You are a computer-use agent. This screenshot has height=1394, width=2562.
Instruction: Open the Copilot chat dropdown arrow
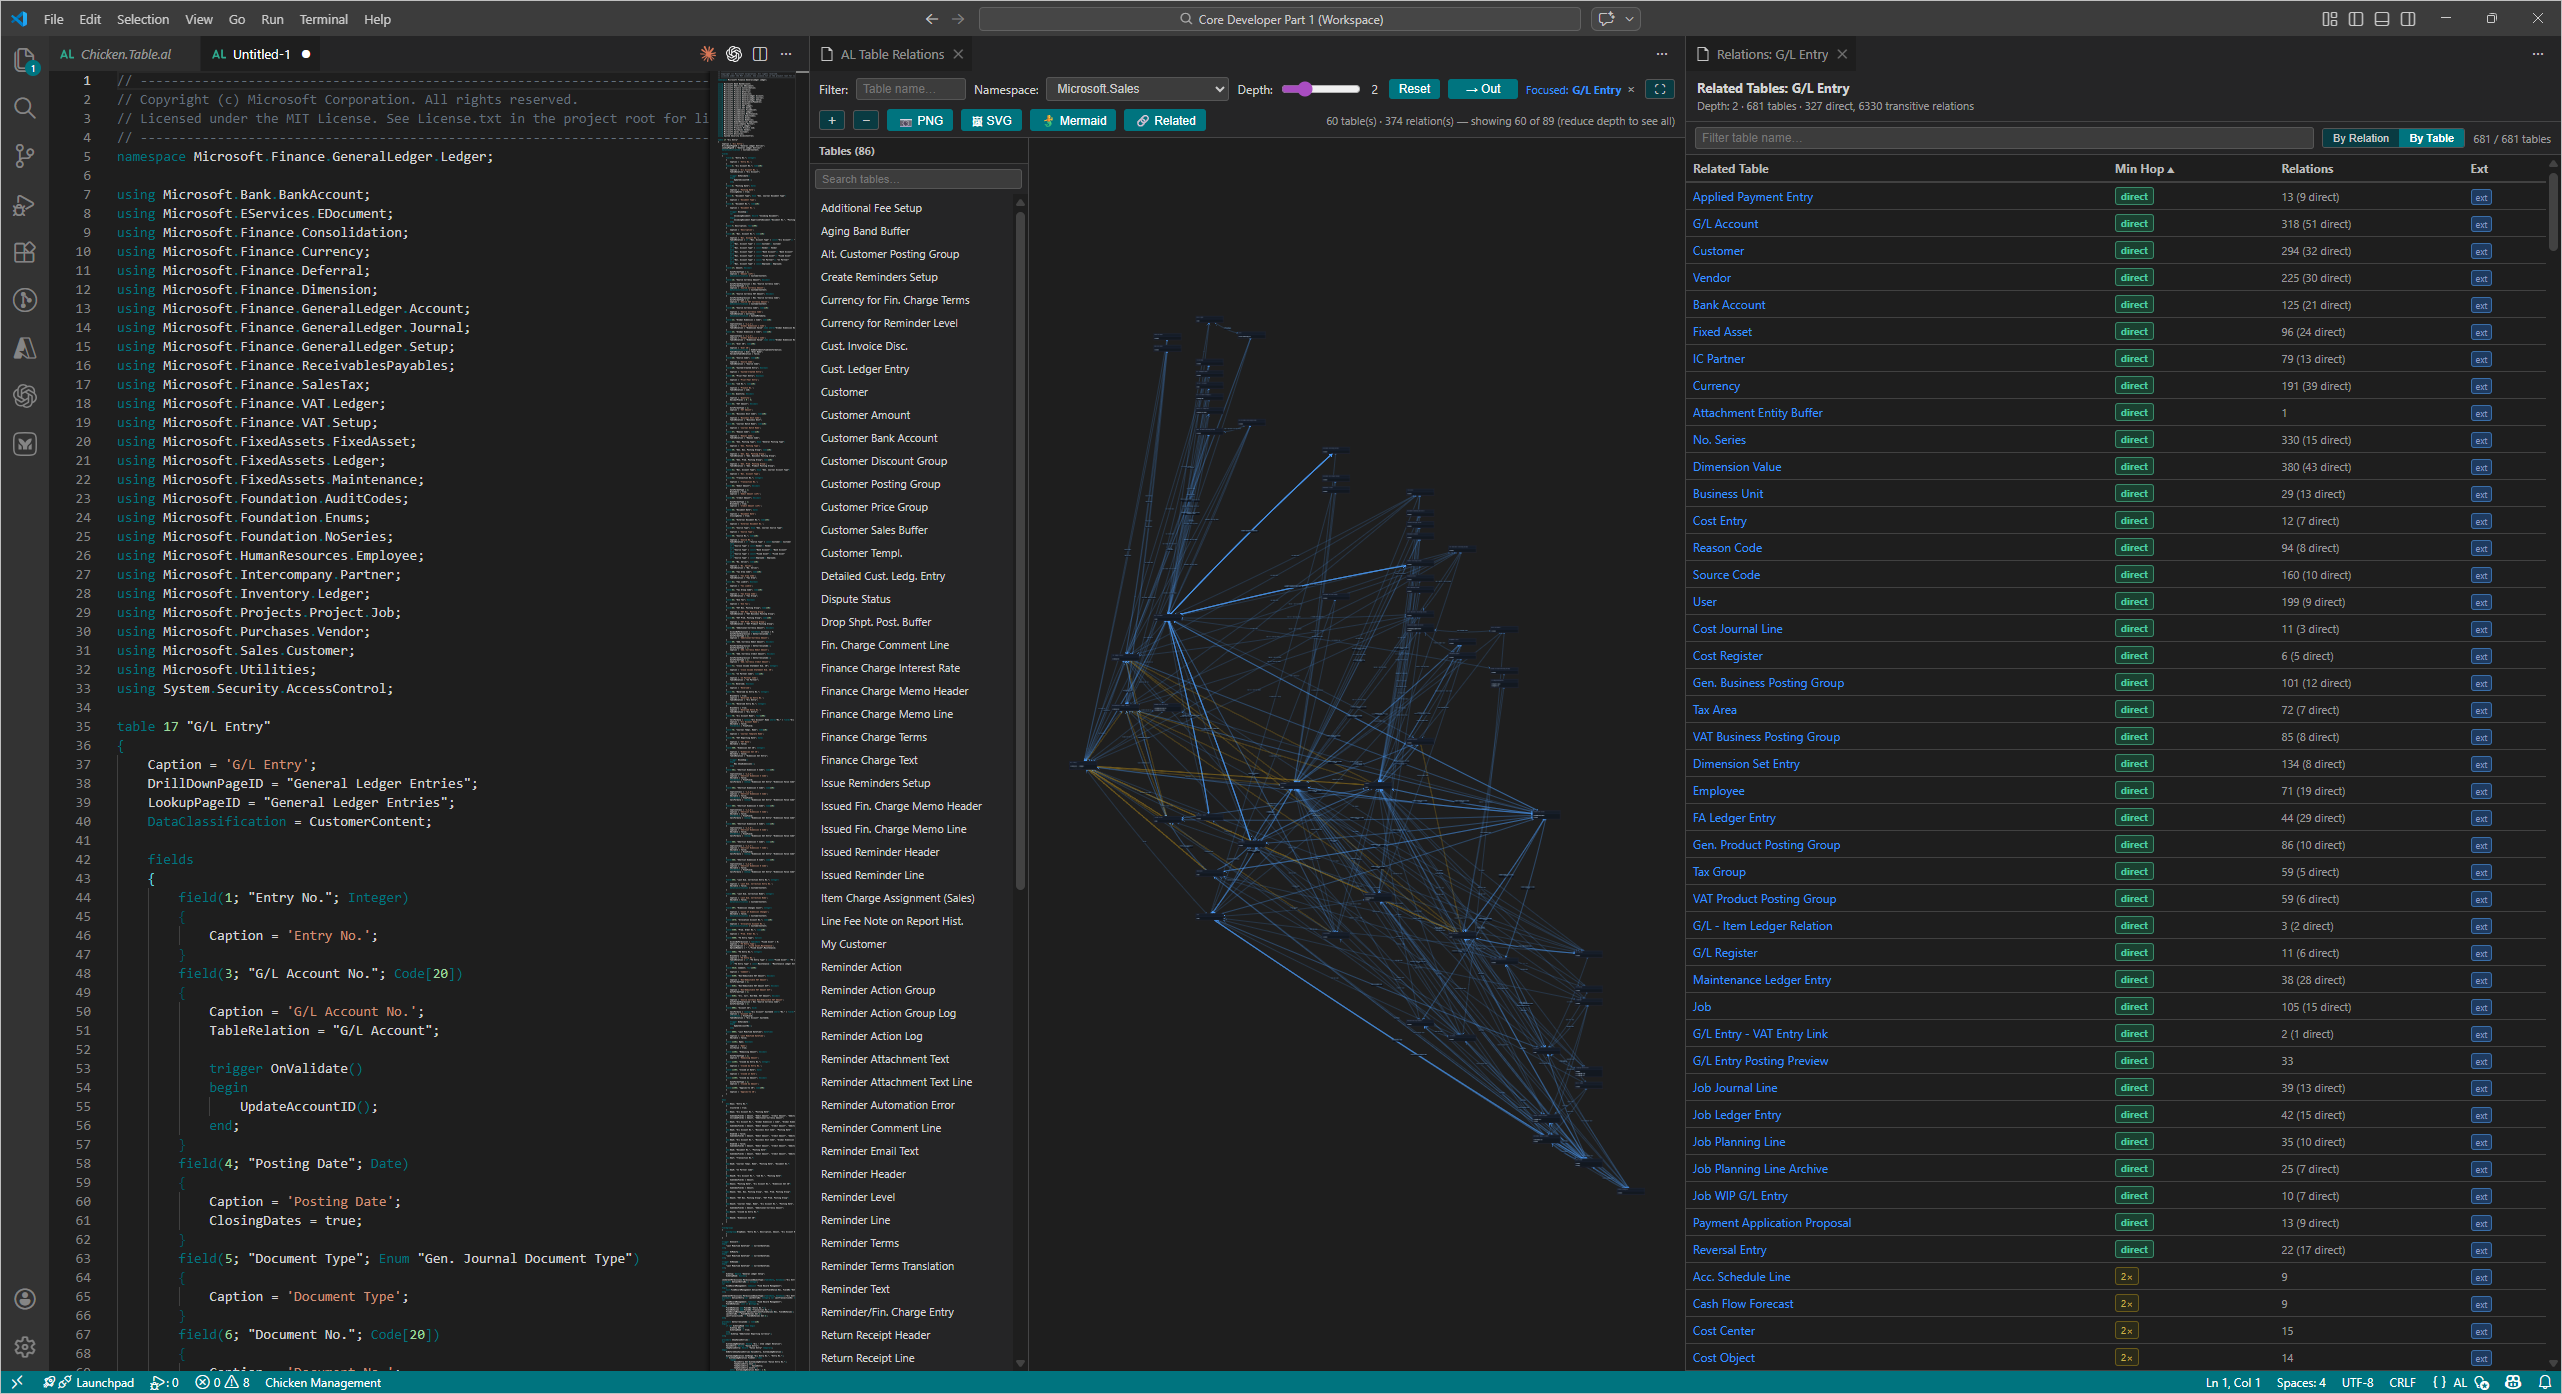coord(1630,19)
